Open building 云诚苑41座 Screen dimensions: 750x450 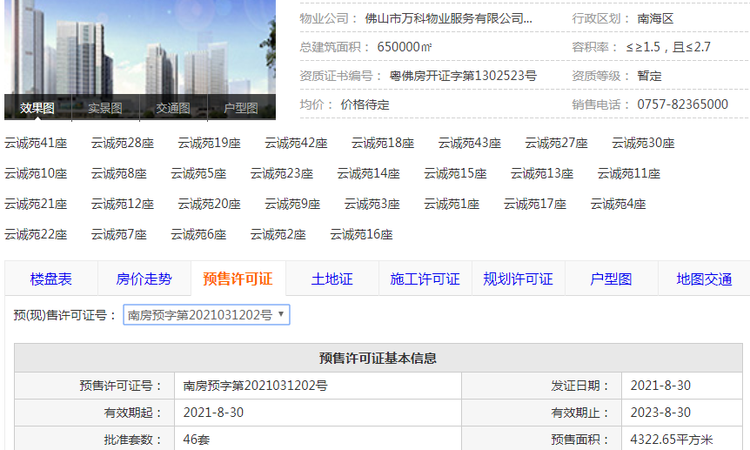(x=36, y=143)
